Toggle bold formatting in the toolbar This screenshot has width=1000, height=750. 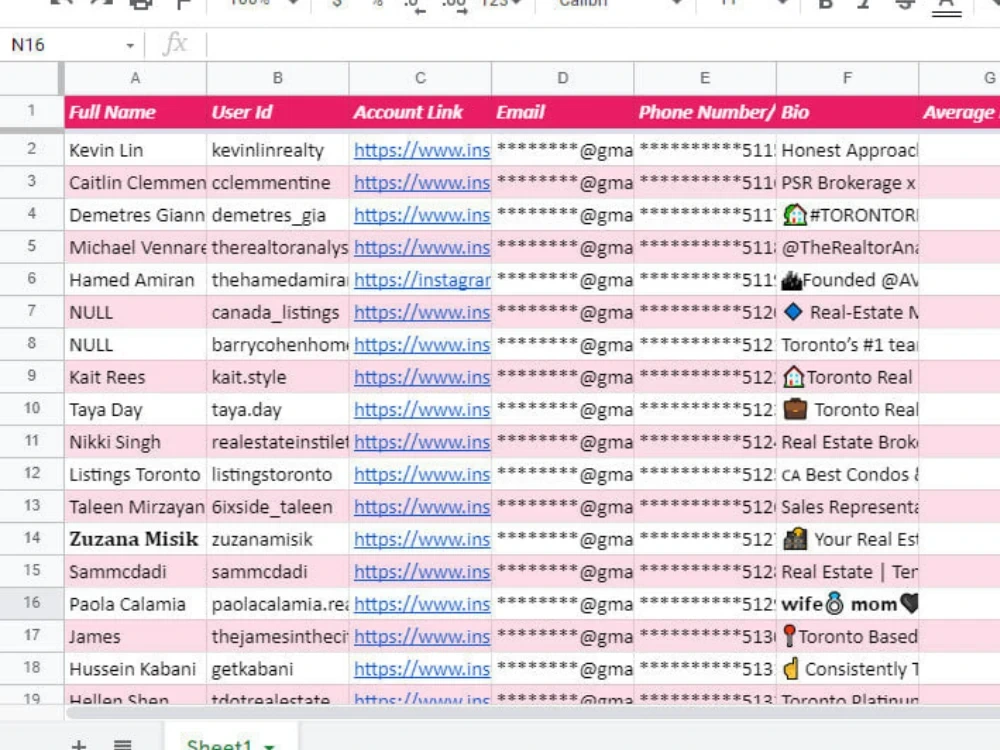[826, 3]
